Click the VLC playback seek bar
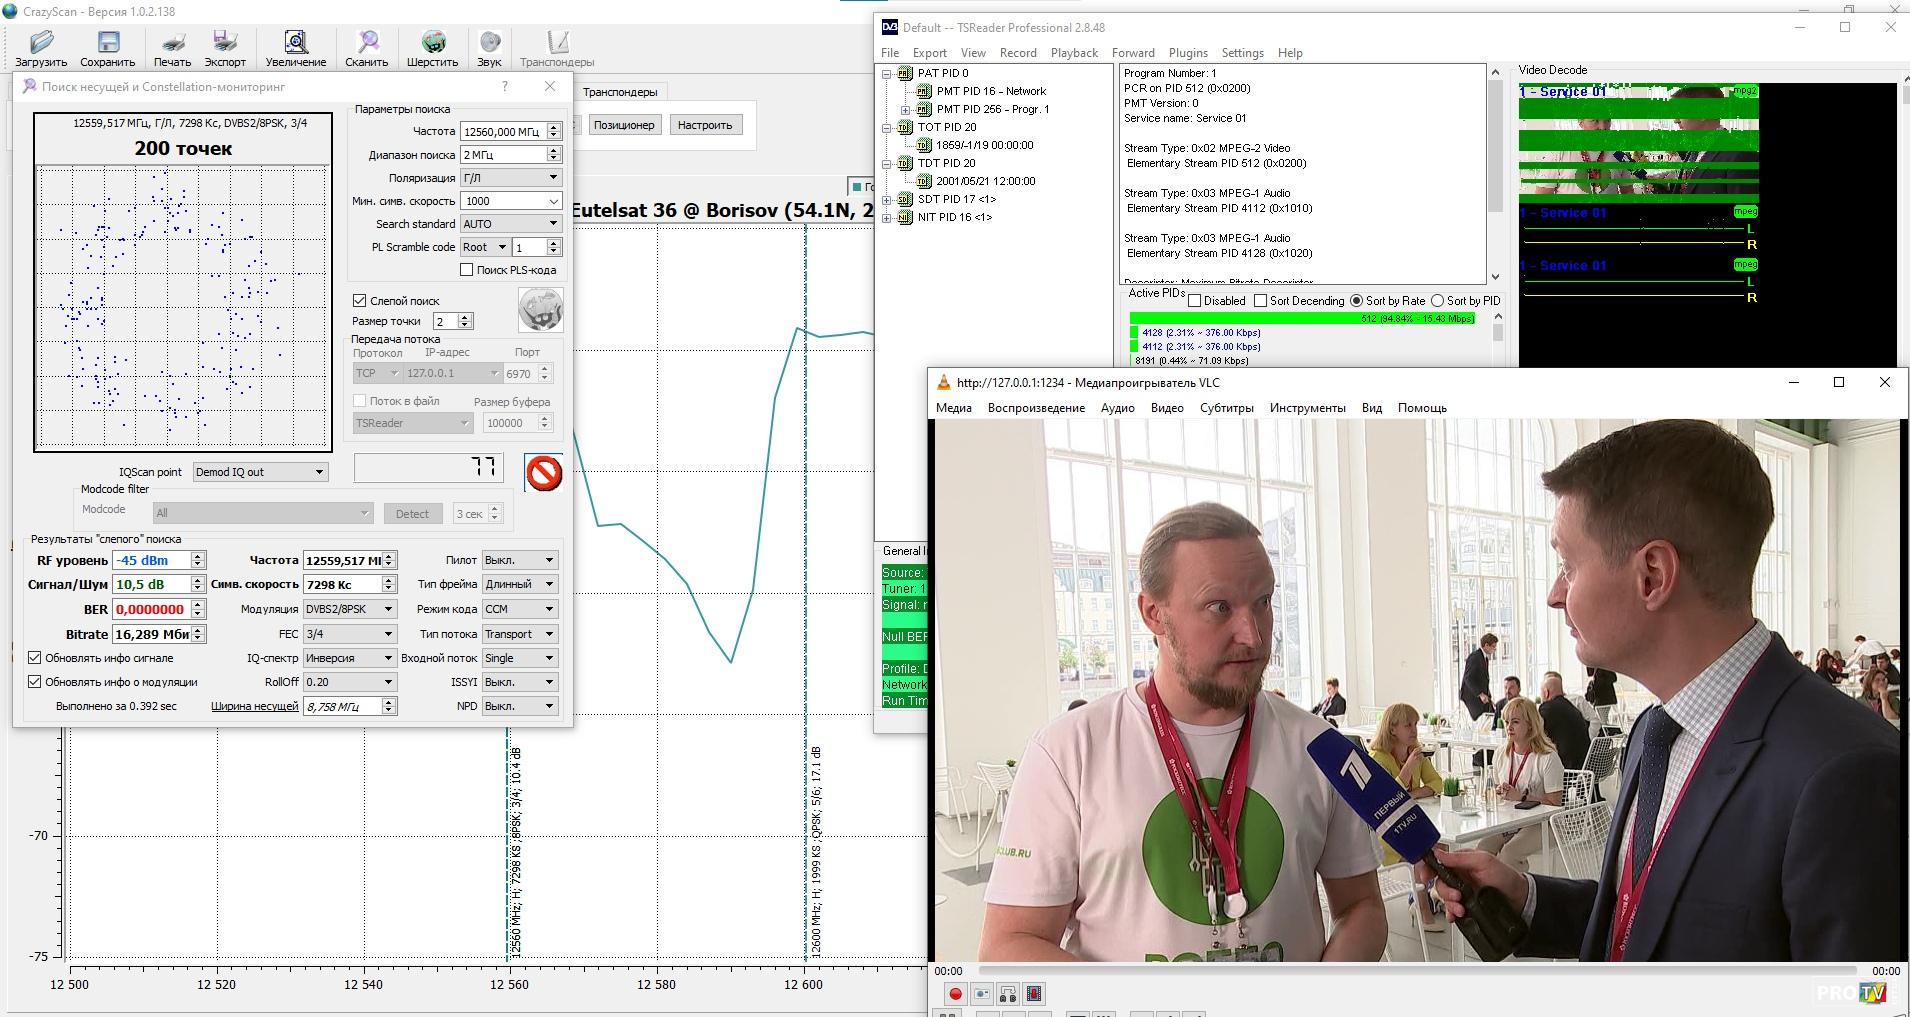Screen dimensions: 1910x1017 coord(1416,971)
